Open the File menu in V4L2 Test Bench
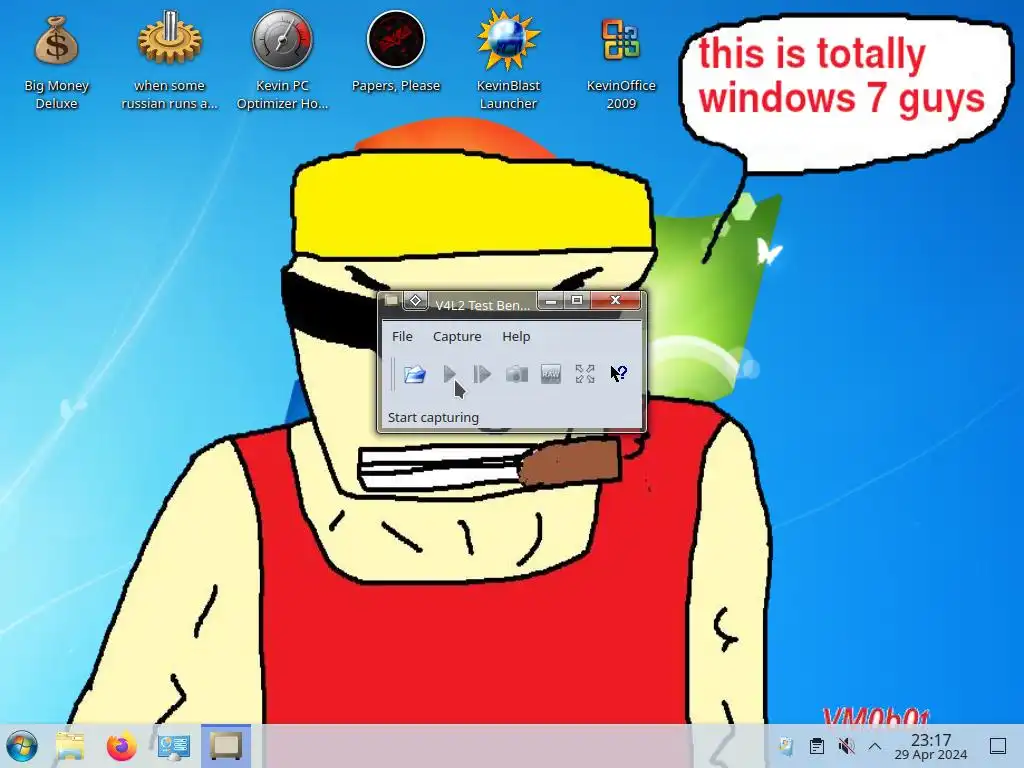Screen dimensions: 1024x768 402,336
